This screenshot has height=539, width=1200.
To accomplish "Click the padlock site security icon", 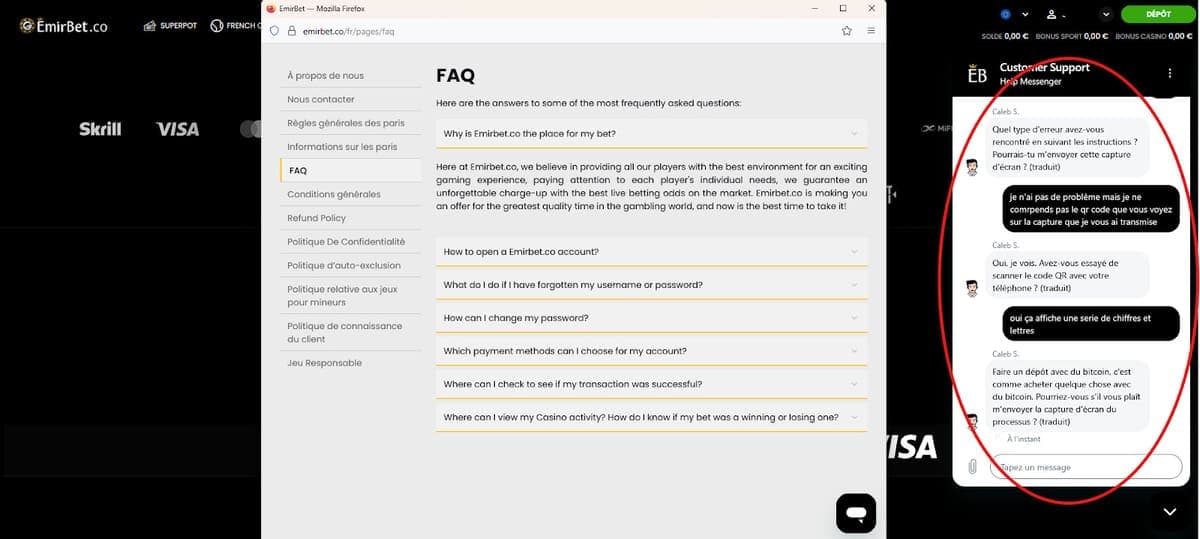I will coord(292,31).
